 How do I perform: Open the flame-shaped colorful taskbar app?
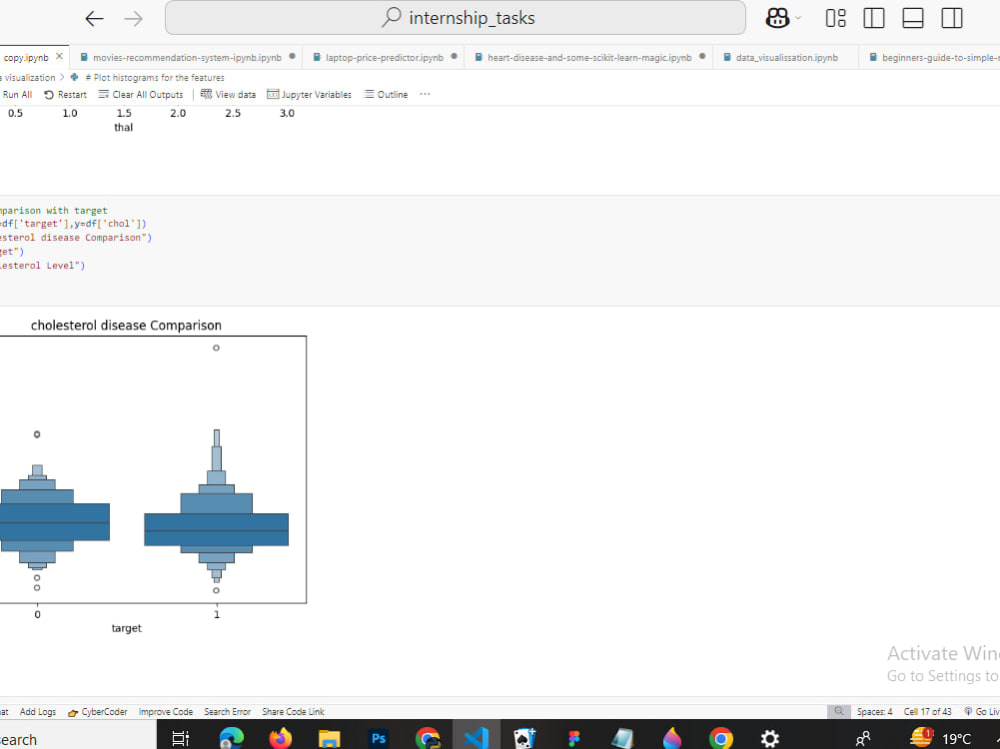pos(672,738)
